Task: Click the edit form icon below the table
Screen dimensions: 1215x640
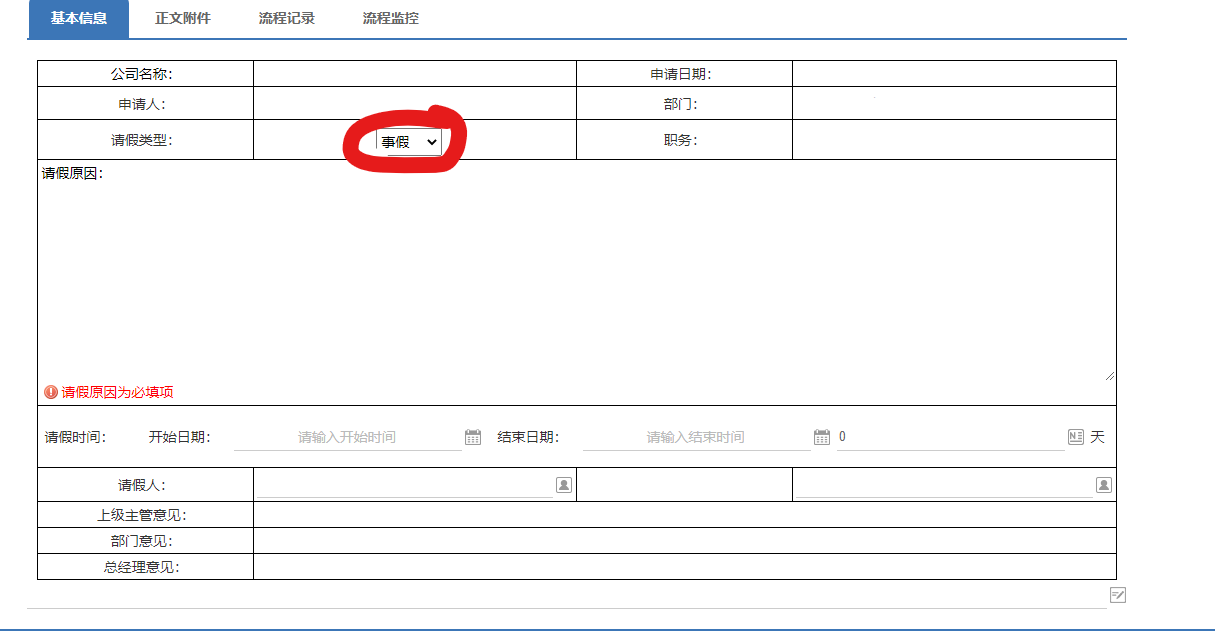Action: tap(1118, 595)
